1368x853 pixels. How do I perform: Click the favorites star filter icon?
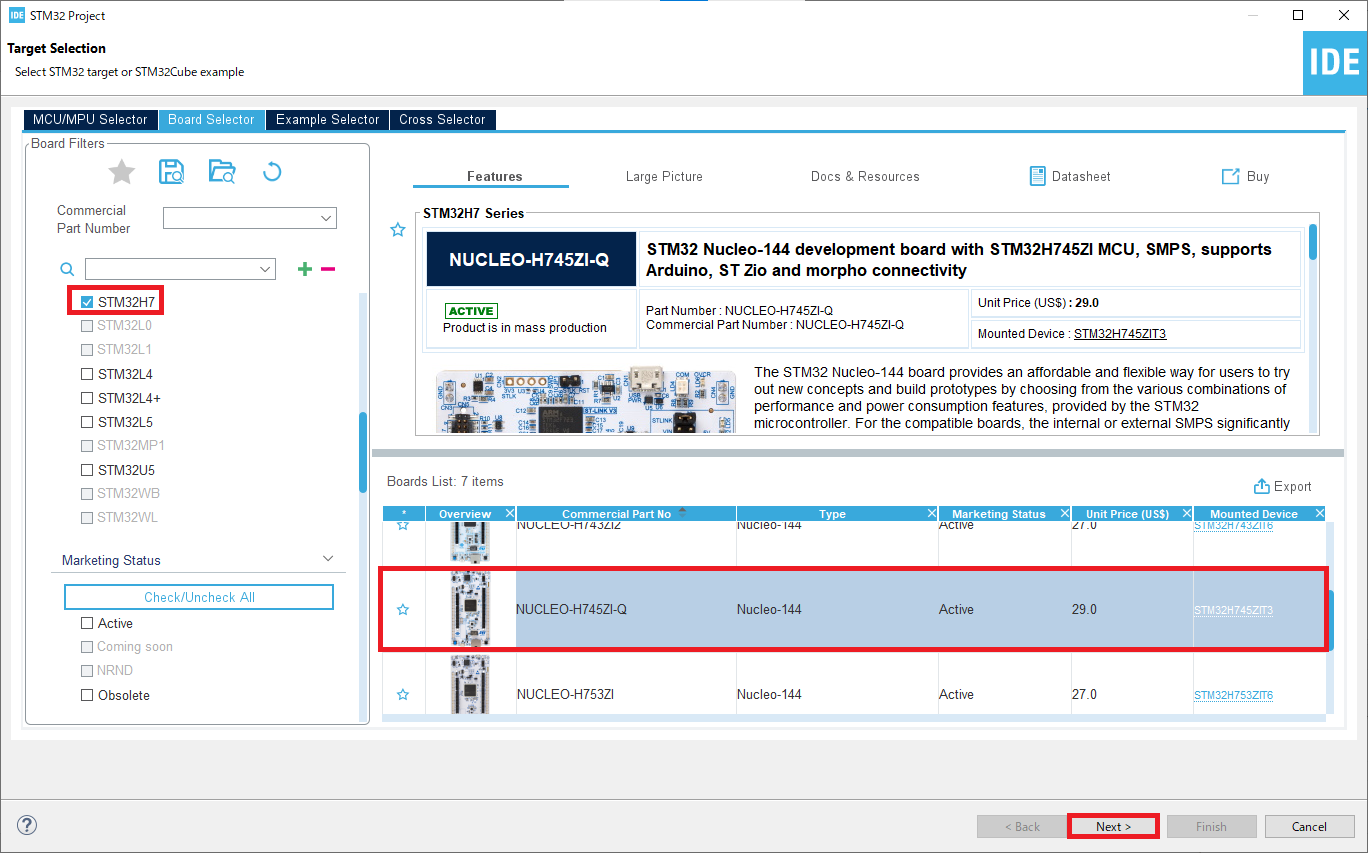point(122,172)
